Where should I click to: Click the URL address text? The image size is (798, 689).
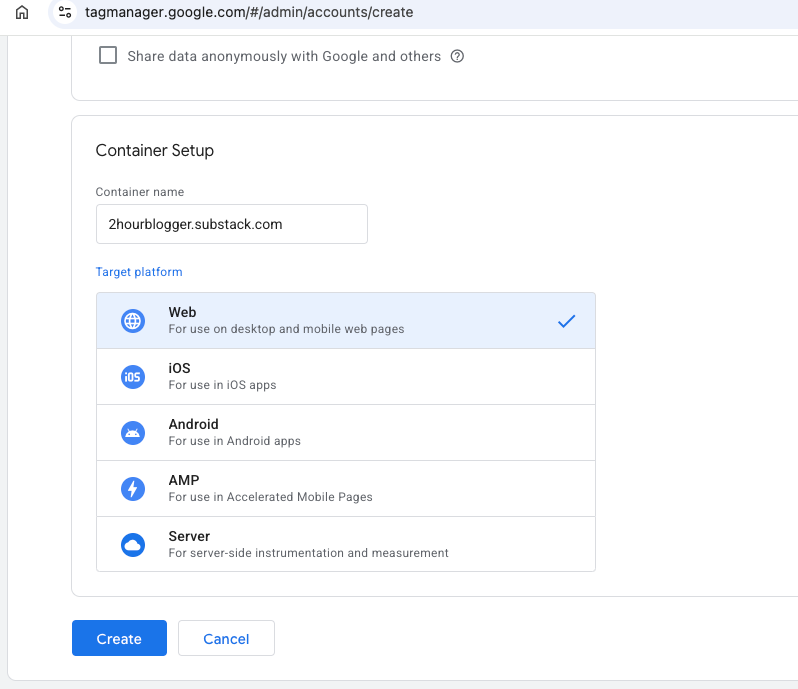(249, 12)
